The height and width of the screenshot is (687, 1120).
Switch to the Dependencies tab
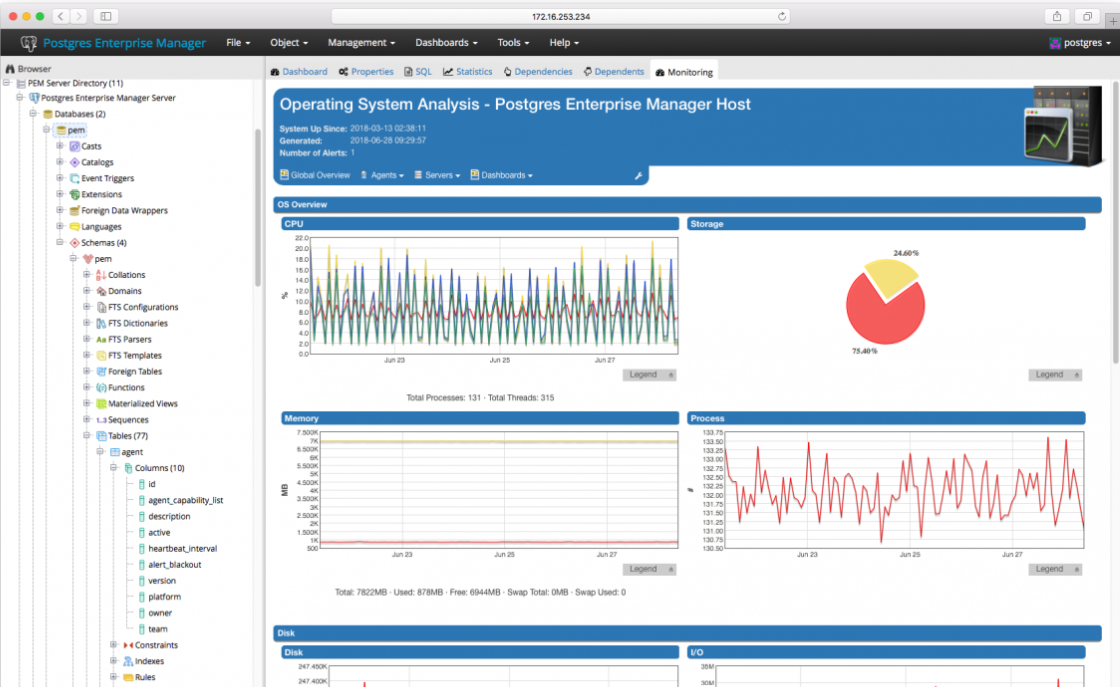click(538, 72)
